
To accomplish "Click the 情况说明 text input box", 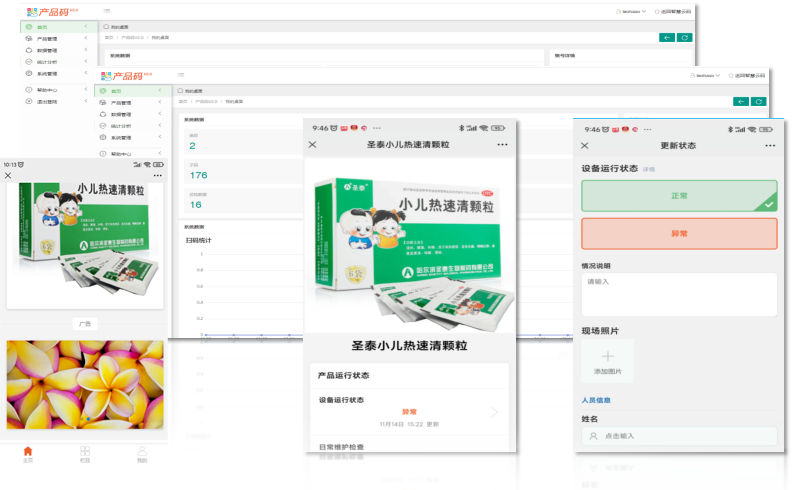I will tap(679, 295).
